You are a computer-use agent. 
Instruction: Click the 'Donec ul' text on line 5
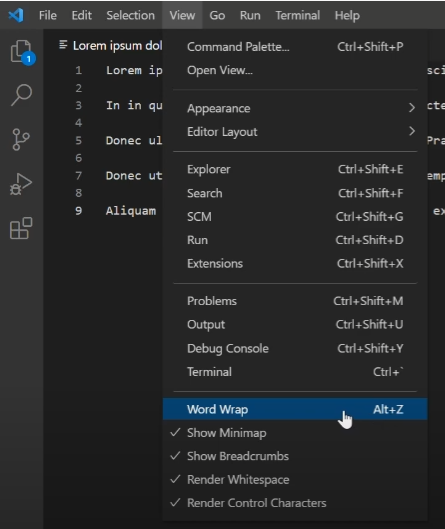[x=134, y=140]
